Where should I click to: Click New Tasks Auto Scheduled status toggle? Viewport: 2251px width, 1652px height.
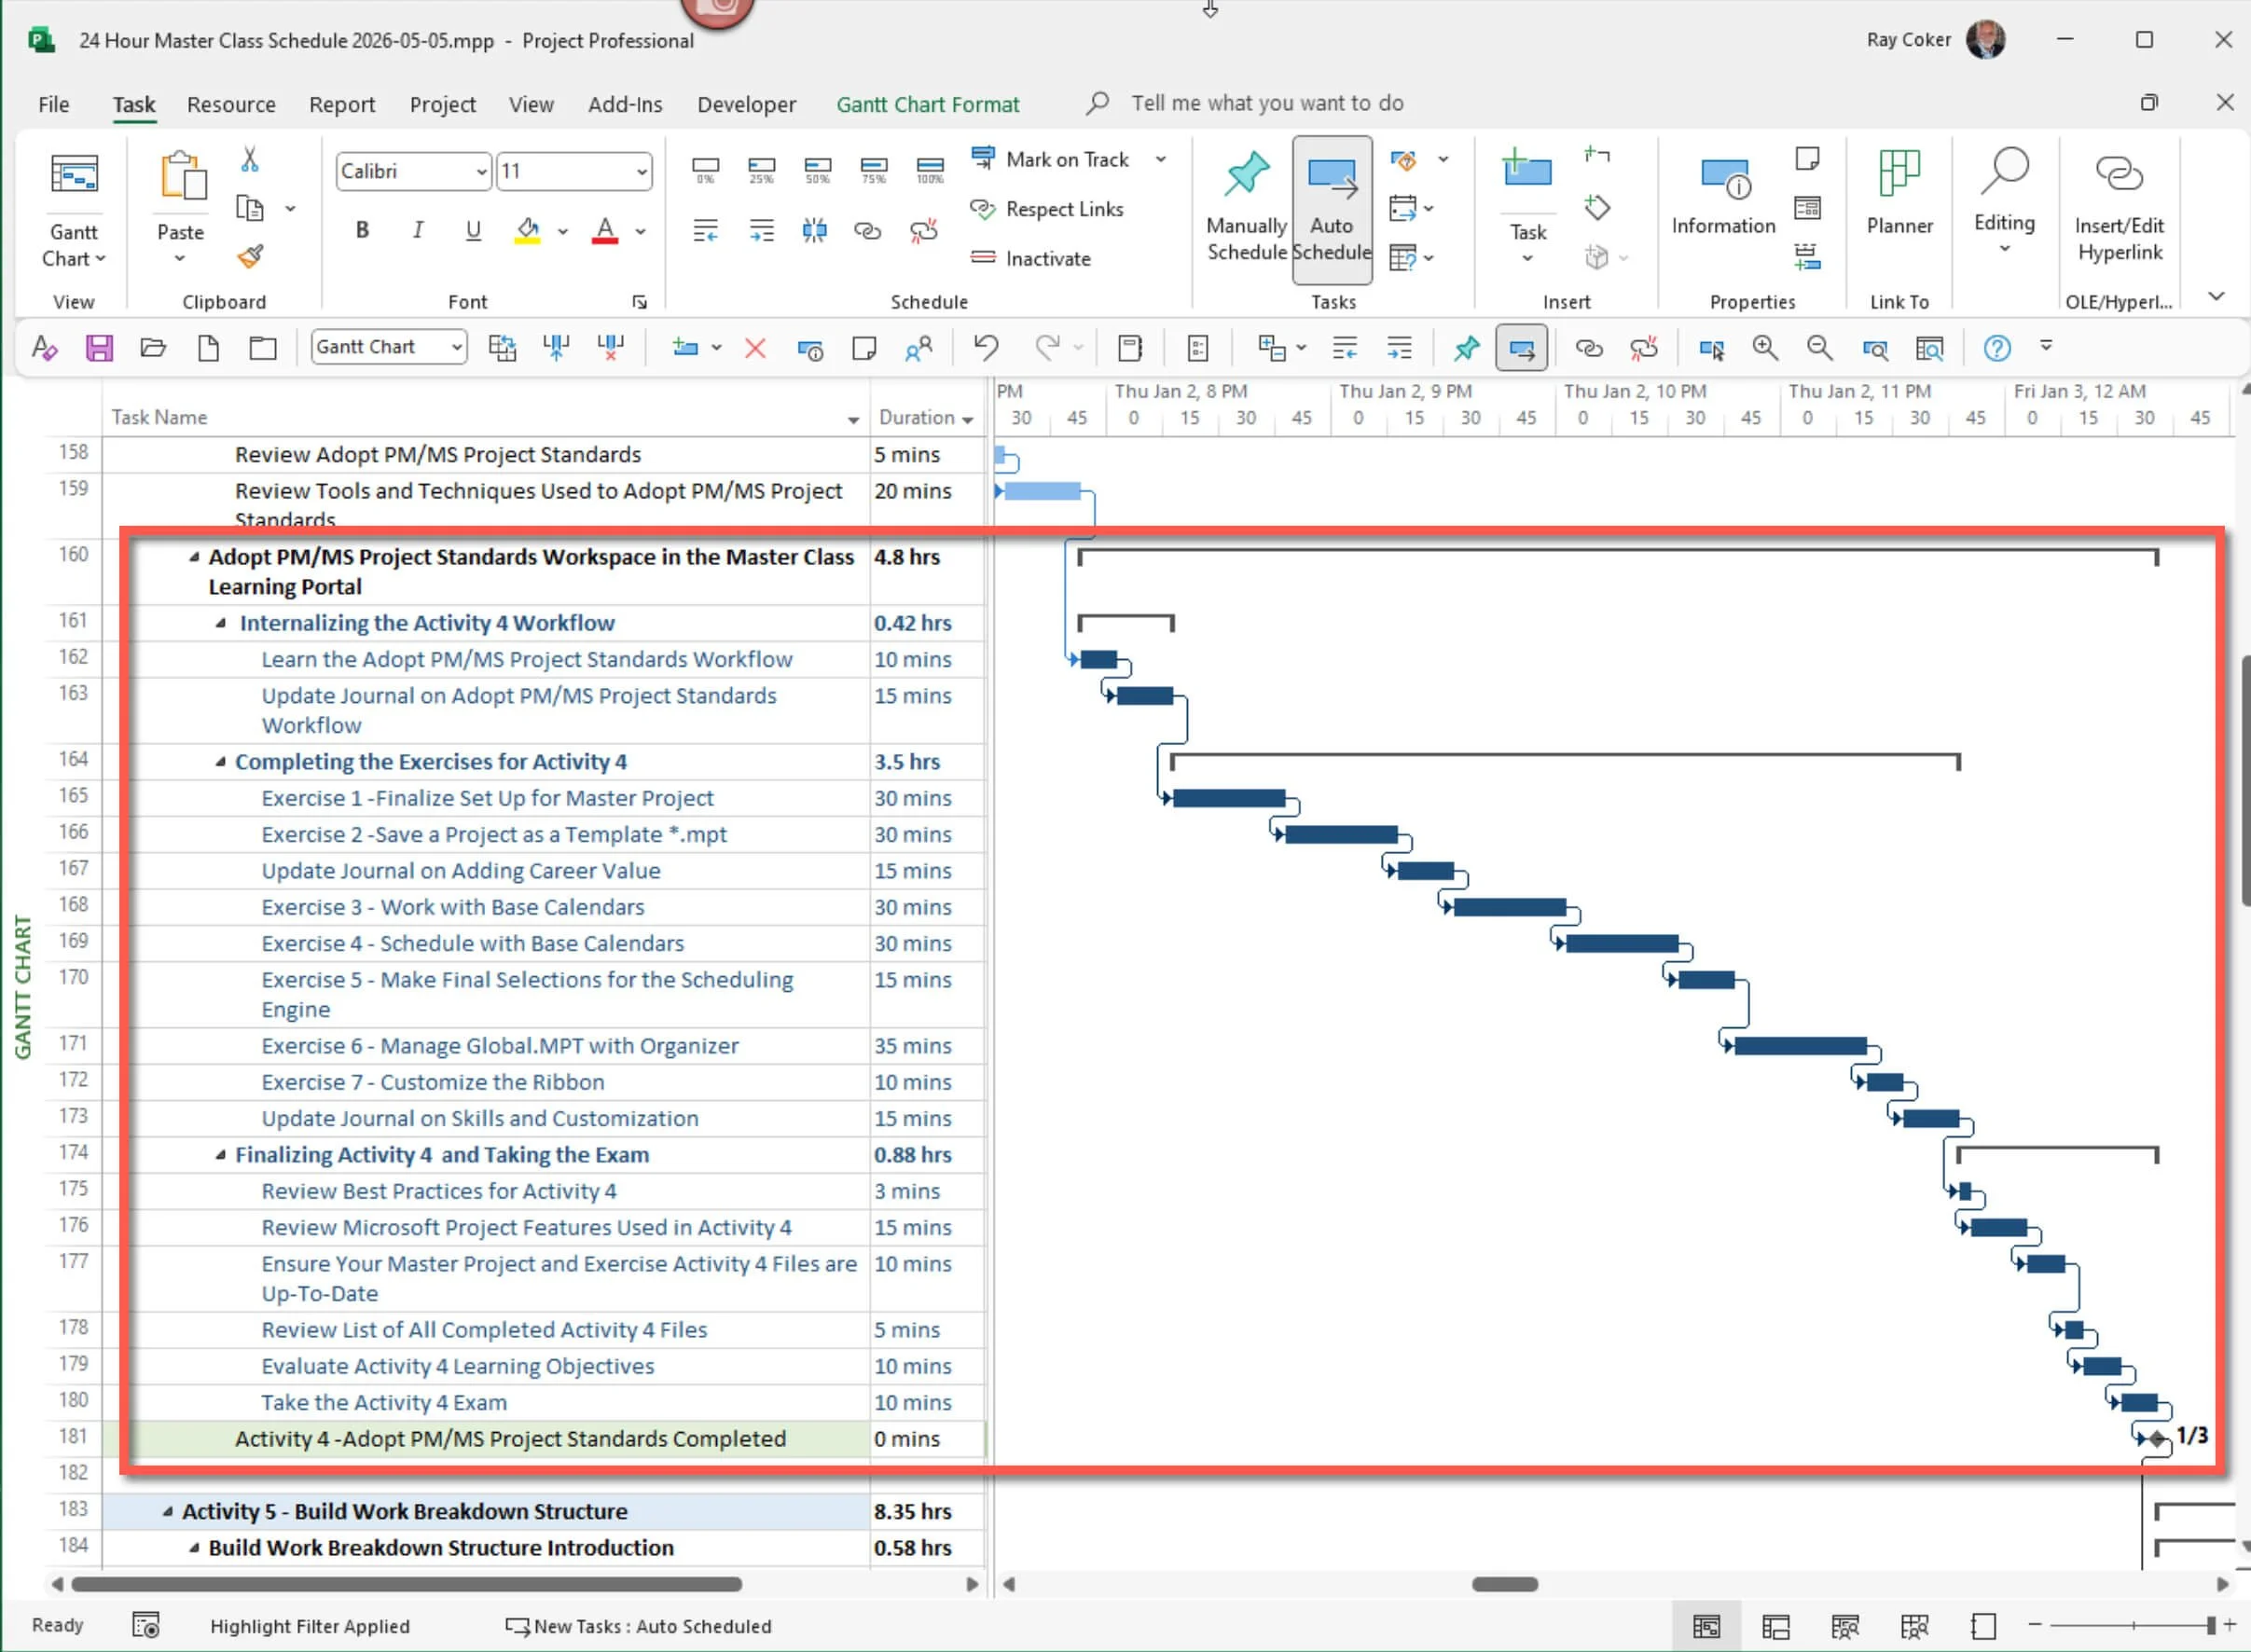(x=638, y=1626)
